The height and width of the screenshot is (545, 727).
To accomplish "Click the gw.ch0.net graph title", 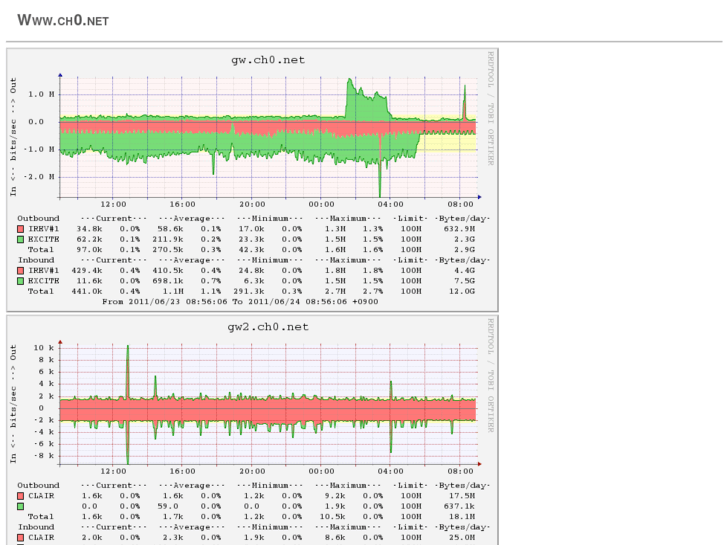I will point(268,59).
